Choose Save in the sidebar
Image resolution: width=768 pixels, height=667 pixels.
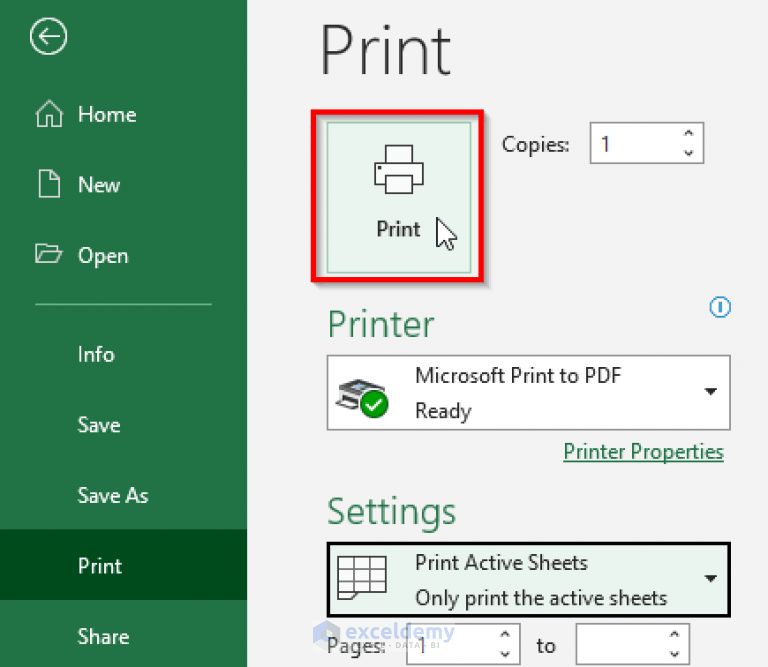coord(99,425)
